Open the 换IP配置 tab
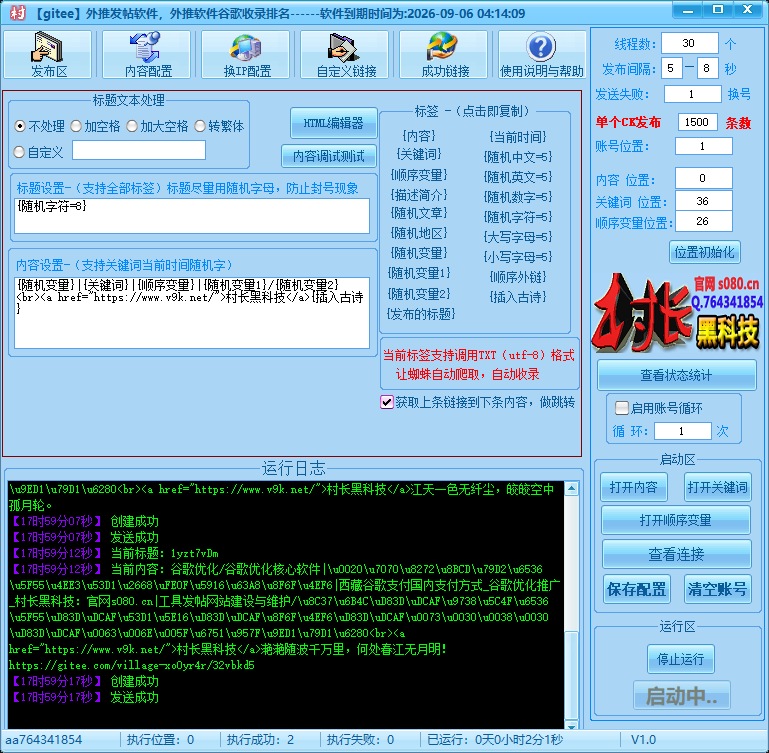This screenshot has width=769, height=753. coord(246,54)
